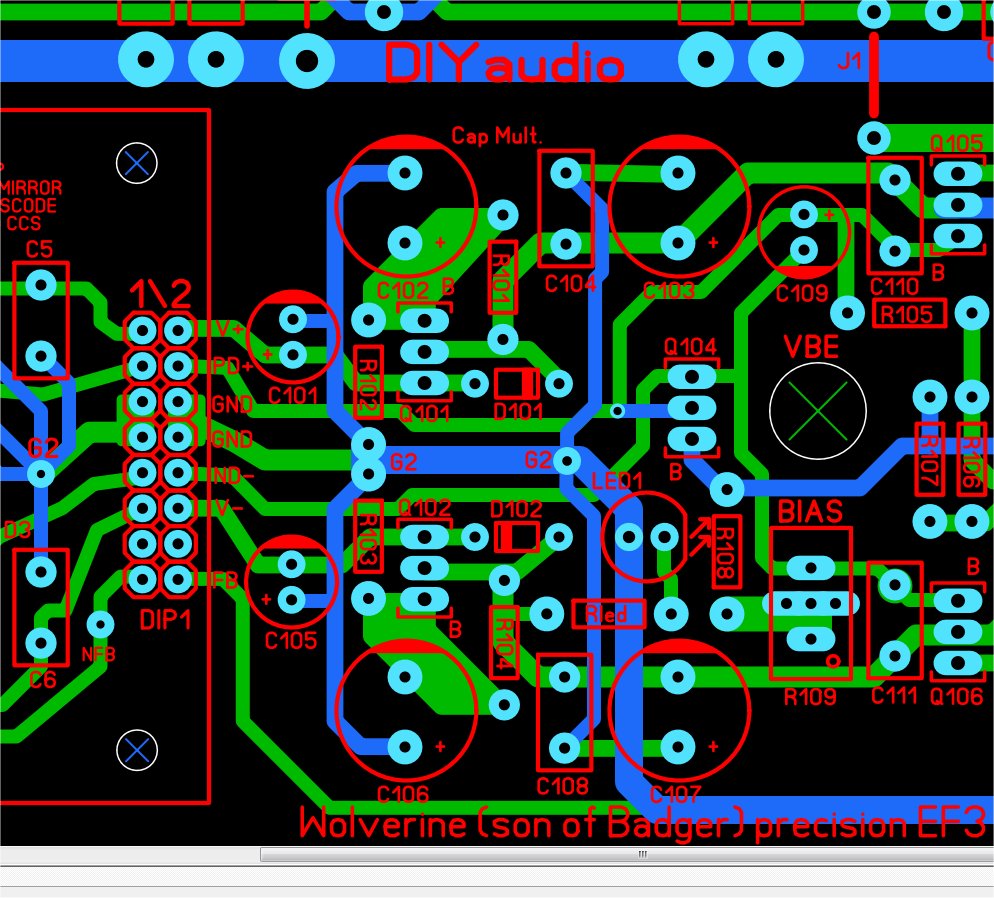Select the C111 capacitor label

[894, 696]
